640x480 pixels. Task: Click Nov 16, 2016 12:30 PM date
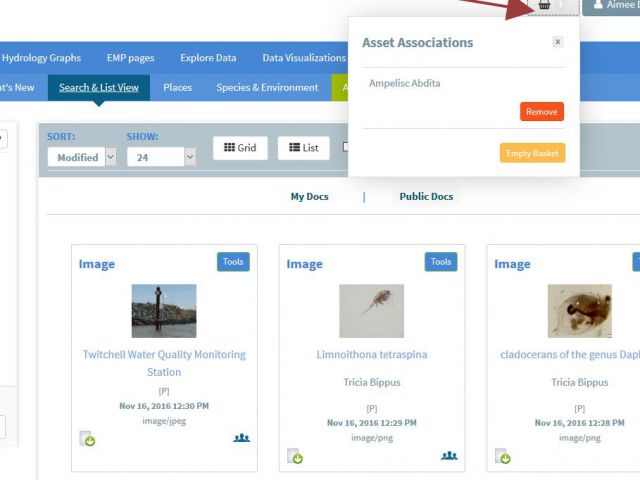point(164,406)
